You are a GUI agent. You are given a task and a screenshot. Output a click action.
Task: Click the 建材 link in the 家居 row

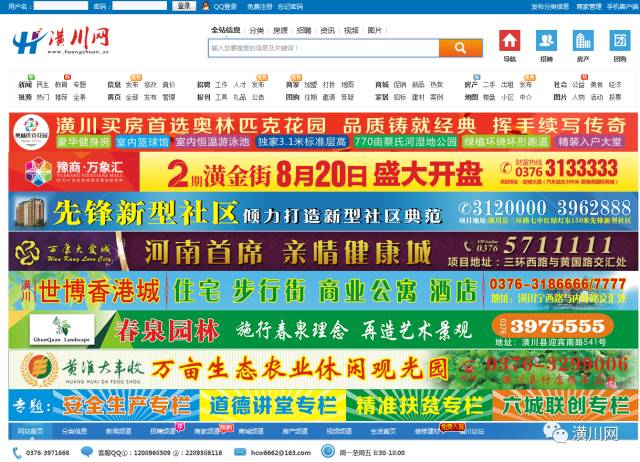click(418, 98)
